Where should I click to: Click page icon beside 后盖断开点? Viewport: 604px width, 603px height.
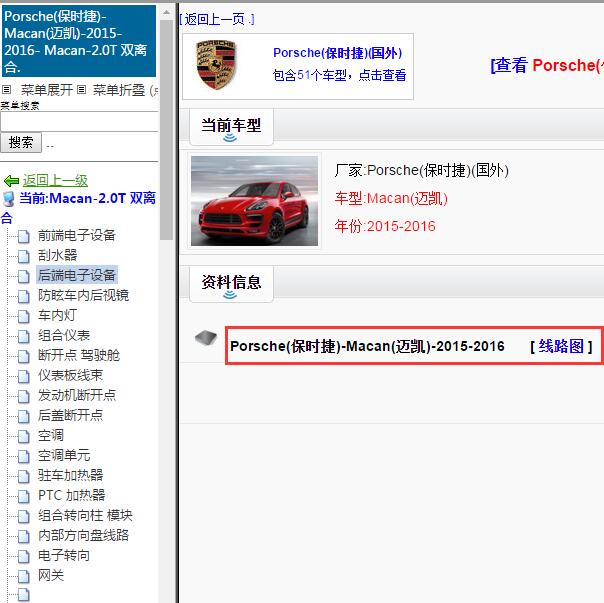coord(23,416)
